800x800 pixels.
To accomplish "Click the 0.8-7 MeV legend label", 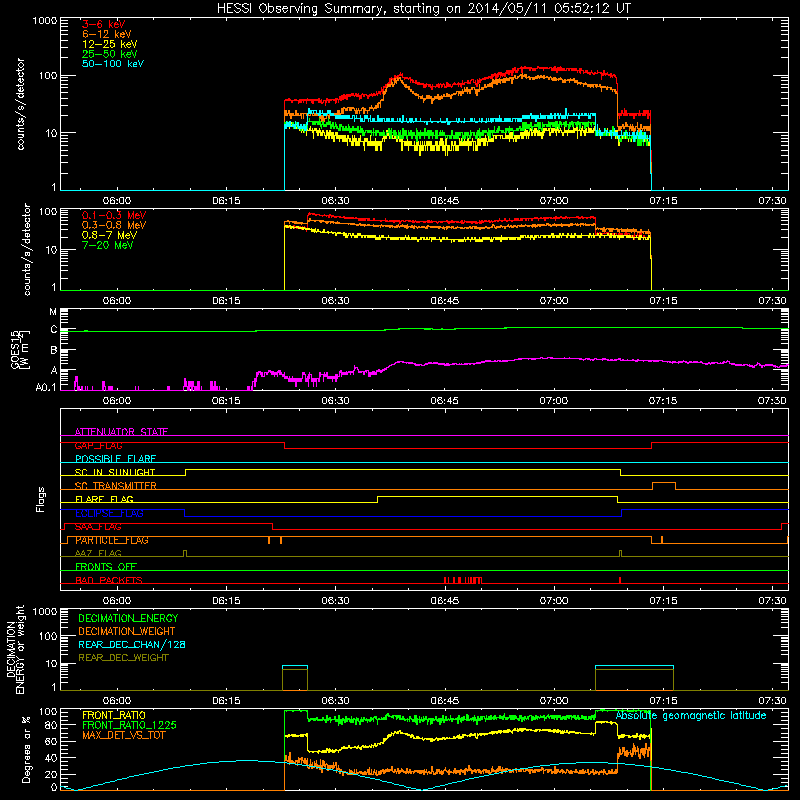I will click(109, 235).
